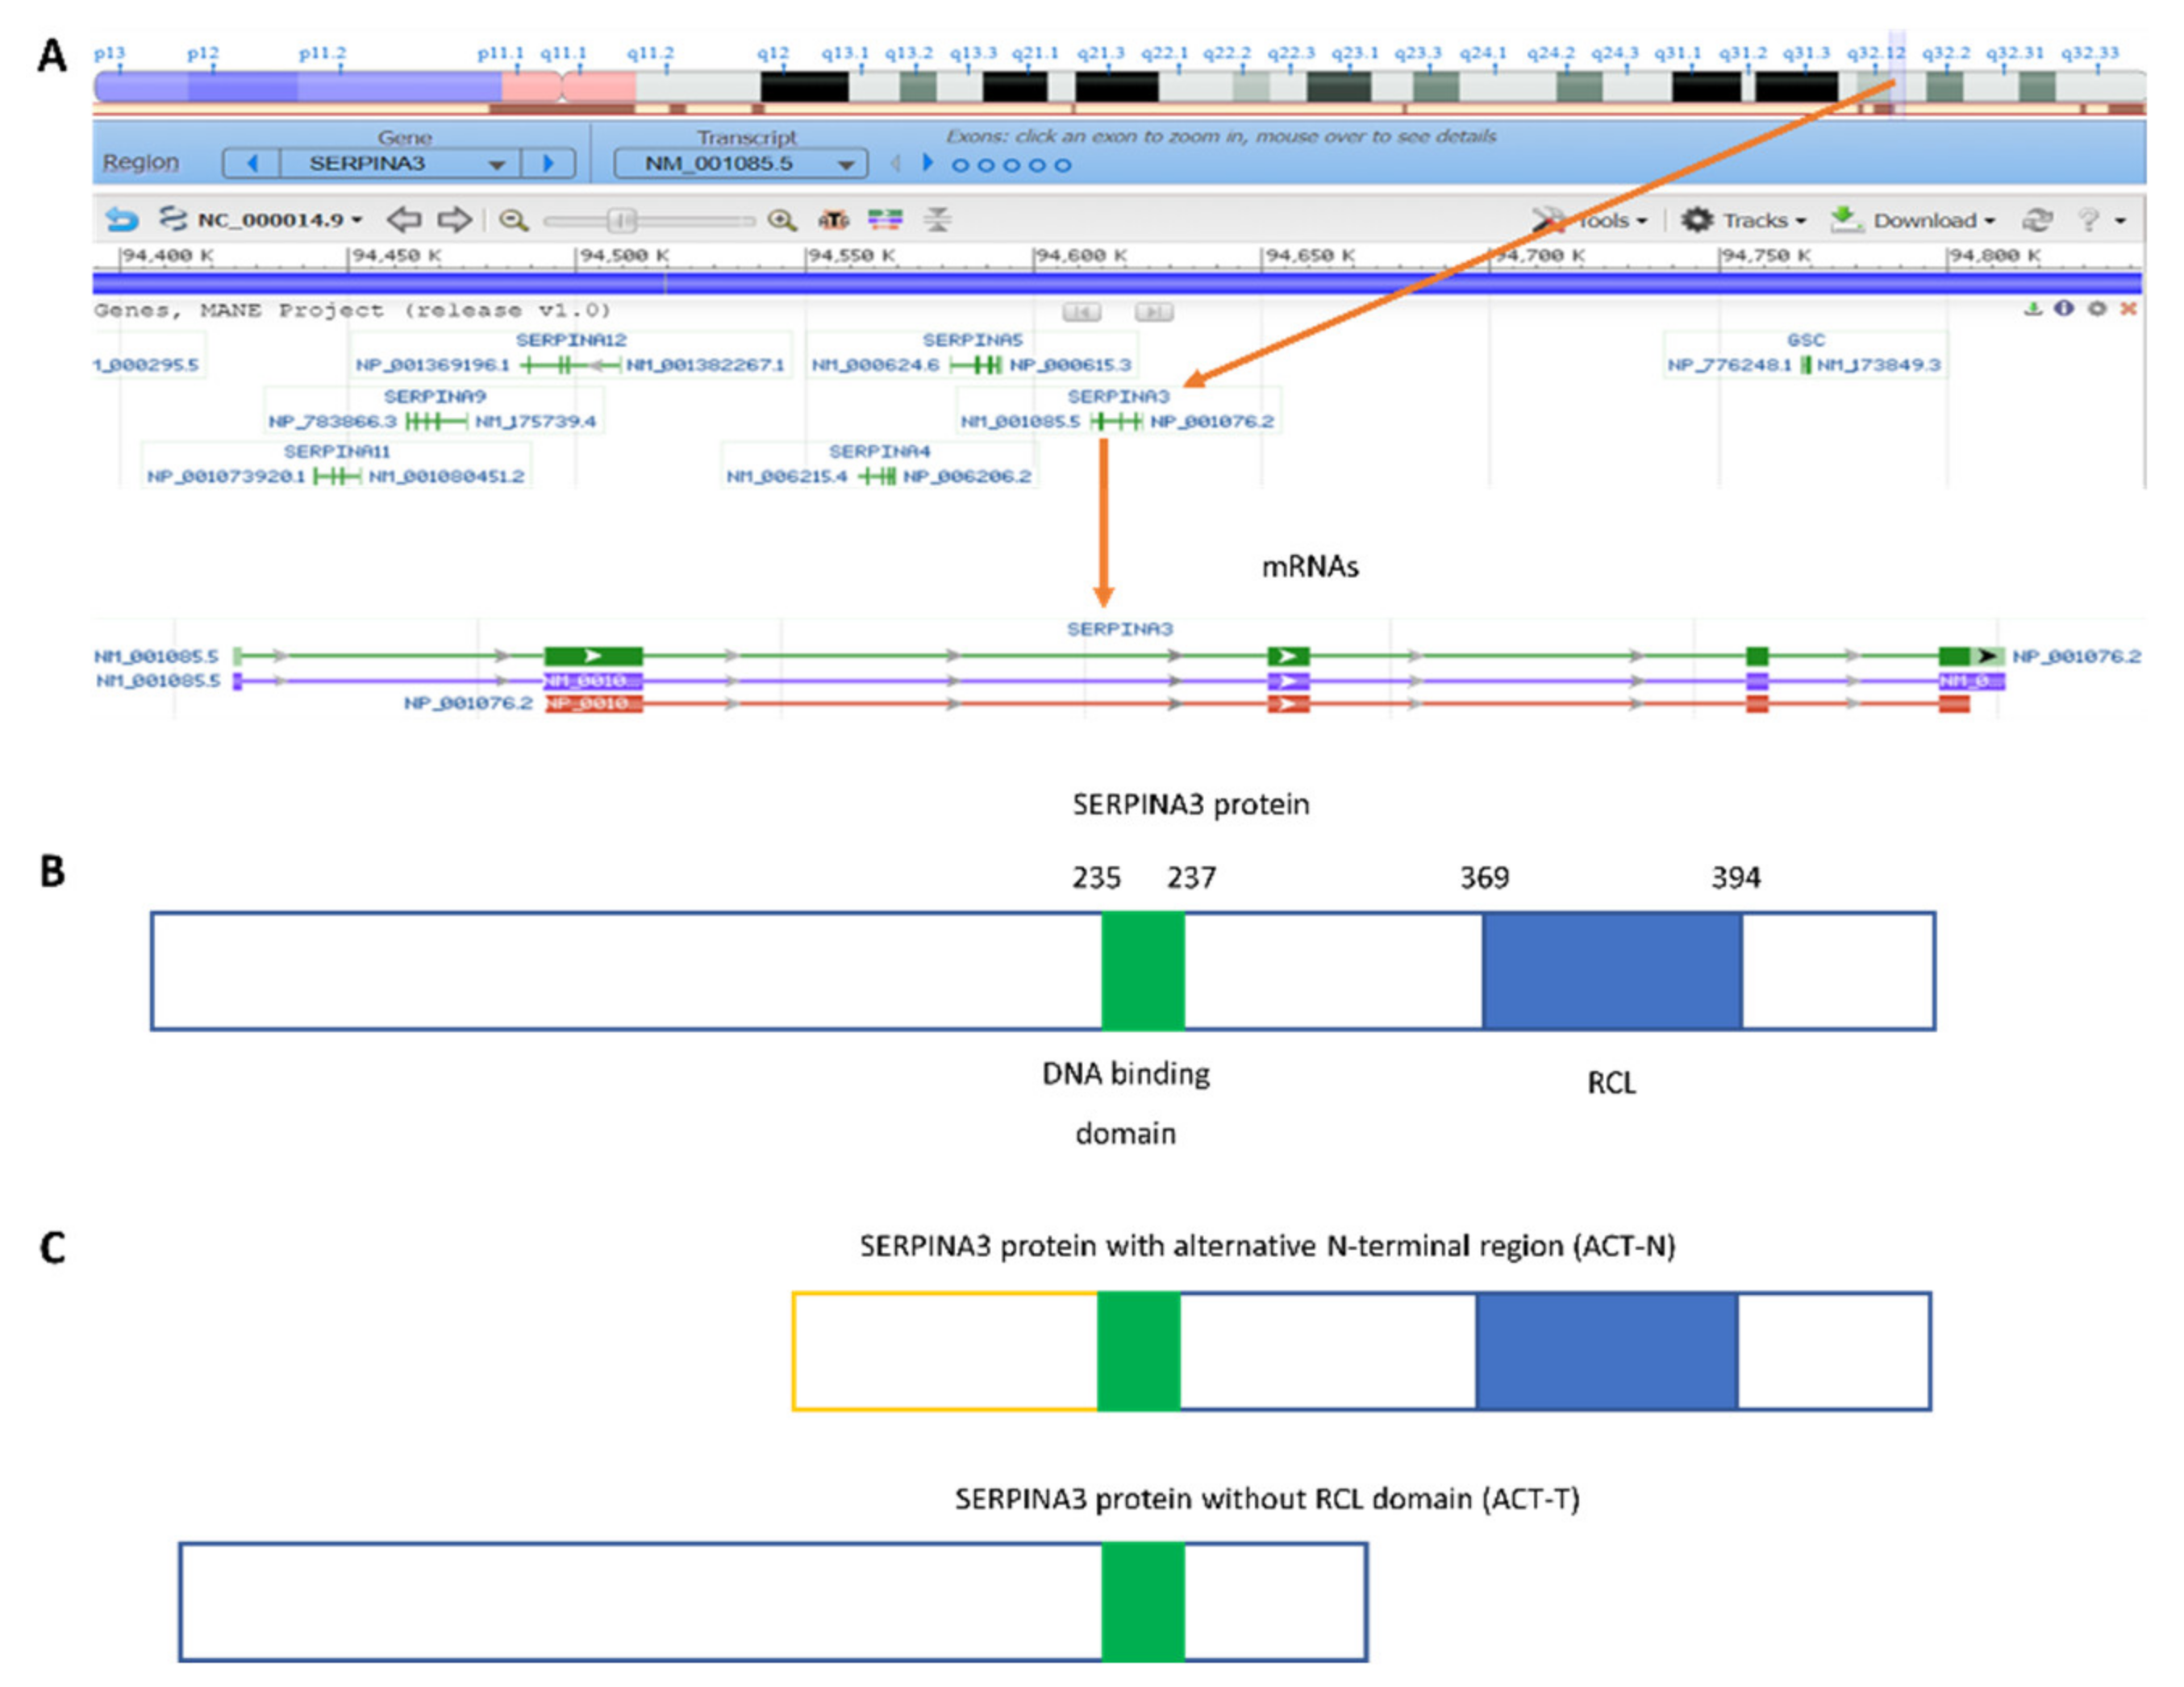Go to next gene with right arrow button

pyautogui.click(x=548, y=163)
